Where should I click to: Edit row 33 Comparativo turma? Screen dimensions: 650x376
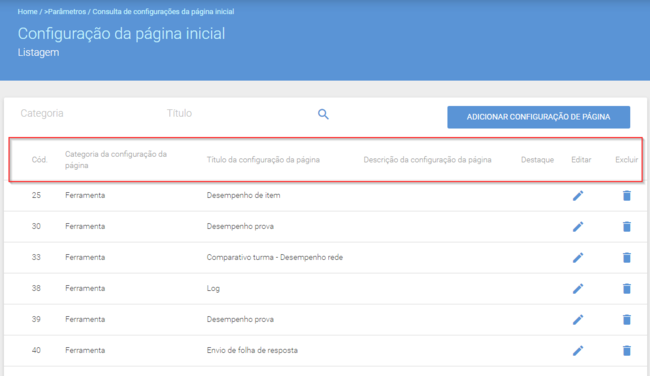578,257
